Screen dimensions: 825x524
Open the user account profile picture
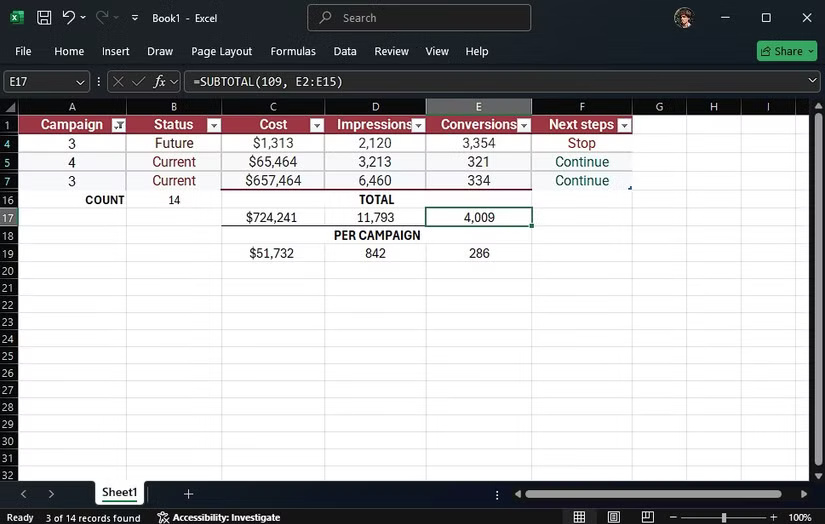(684, 18)
